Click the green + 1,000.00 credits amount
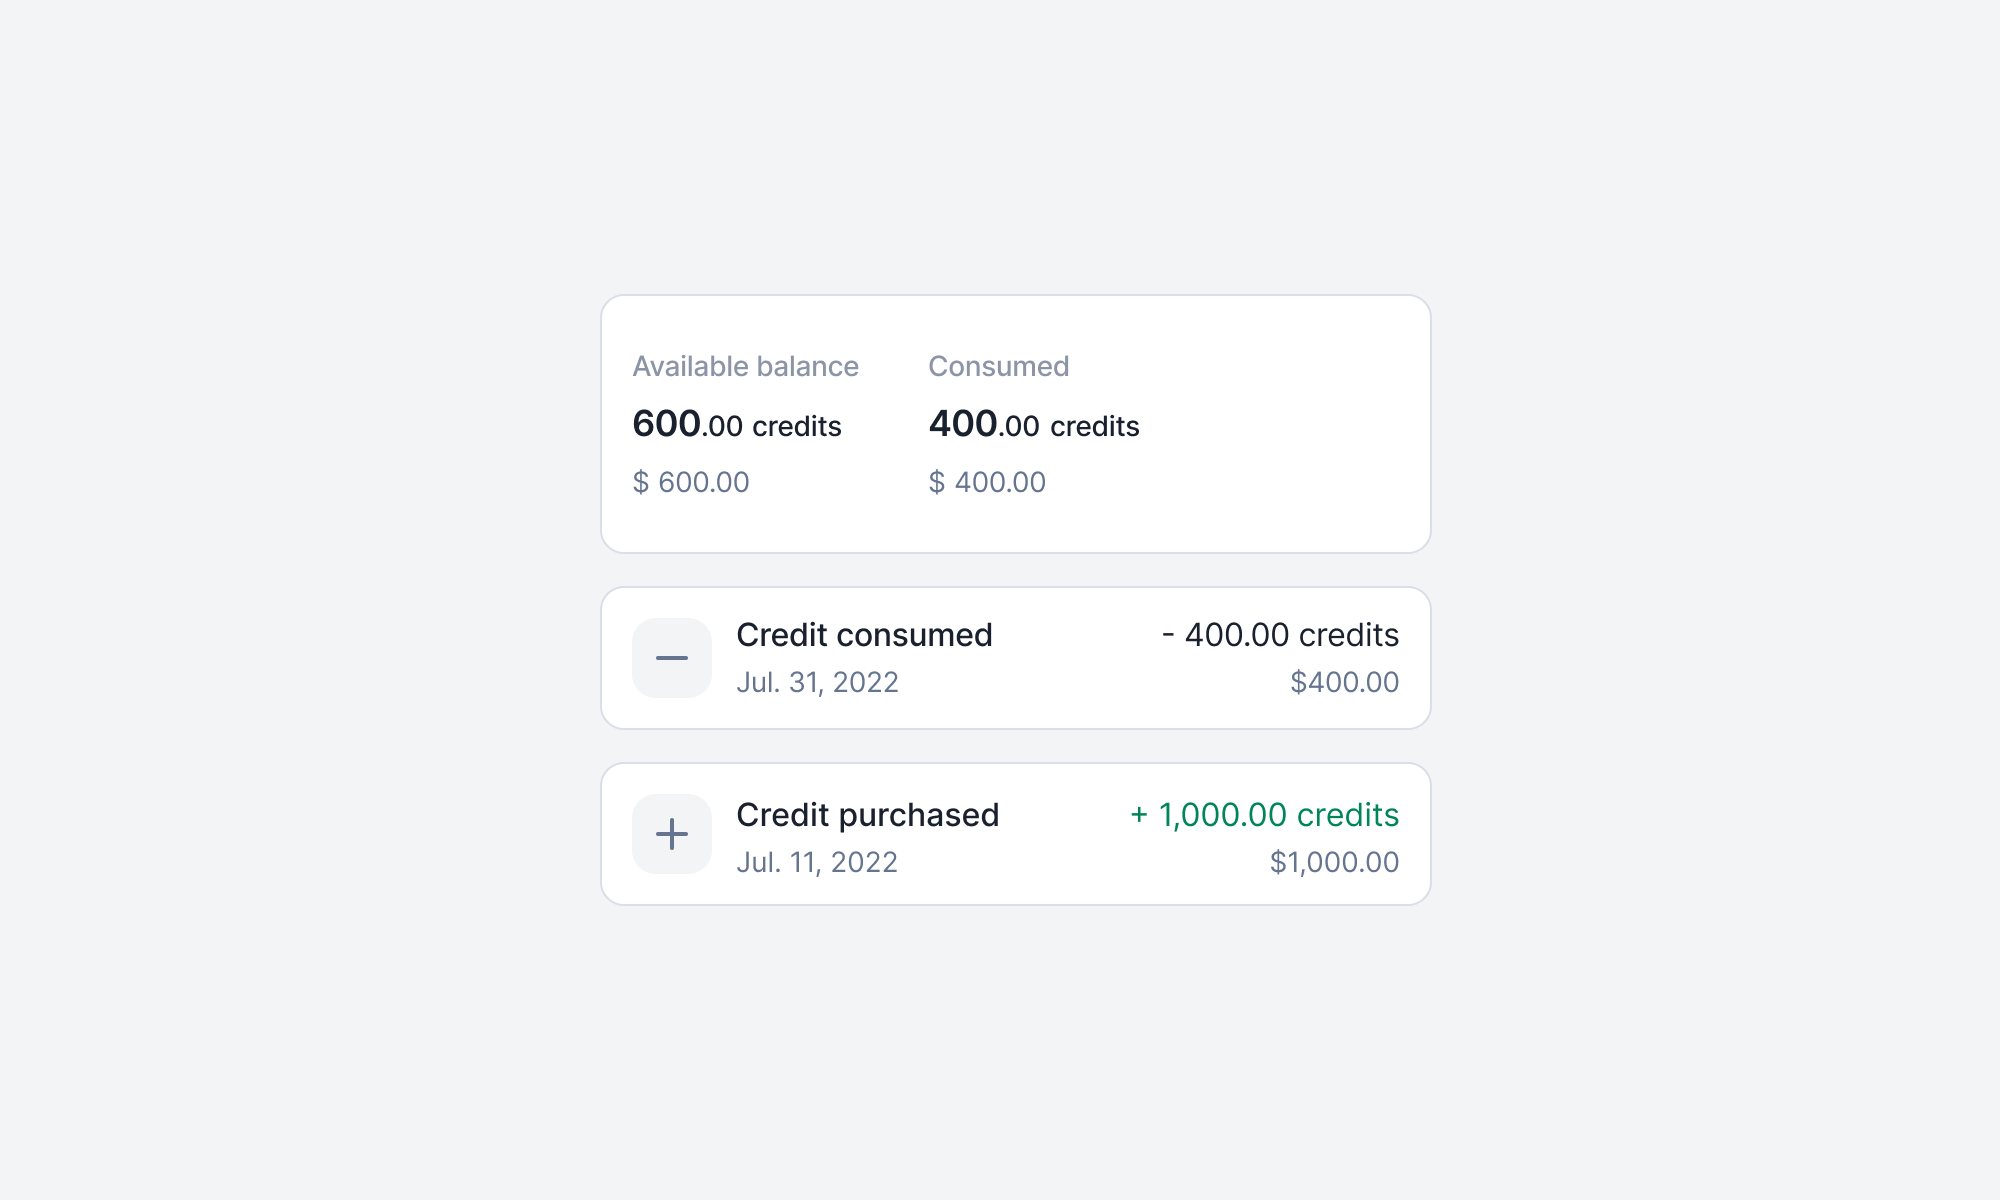Screen dimensions: 2000x1200 click(x=1264, y=815)
